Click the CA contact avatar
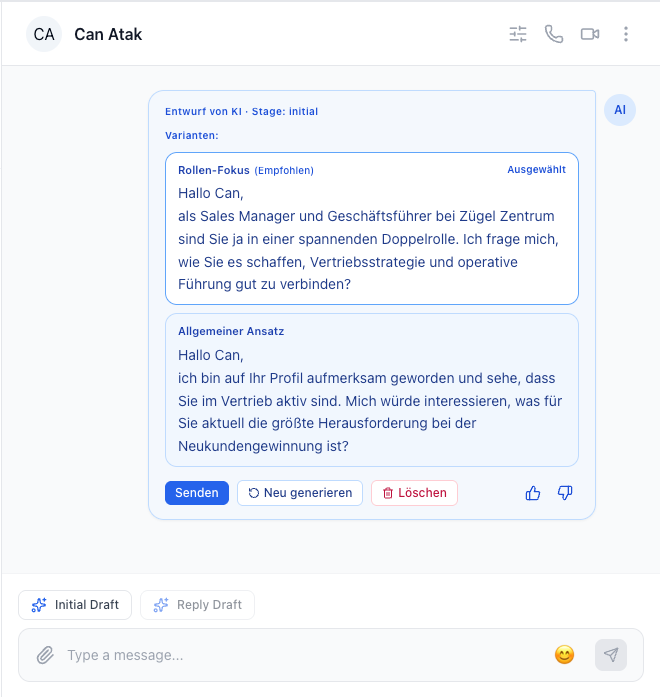Screen dimensions: 660x697 tap(44, 34)
